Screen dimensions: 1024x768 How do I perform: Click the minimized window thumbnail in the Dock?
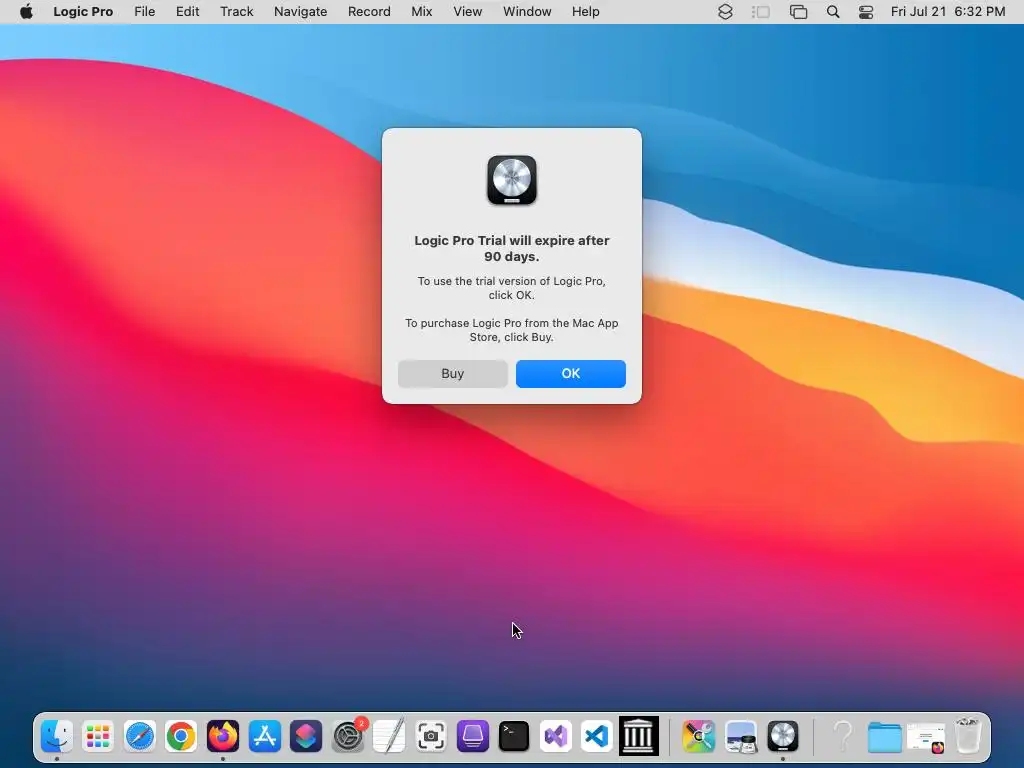(x=926, y=737)
